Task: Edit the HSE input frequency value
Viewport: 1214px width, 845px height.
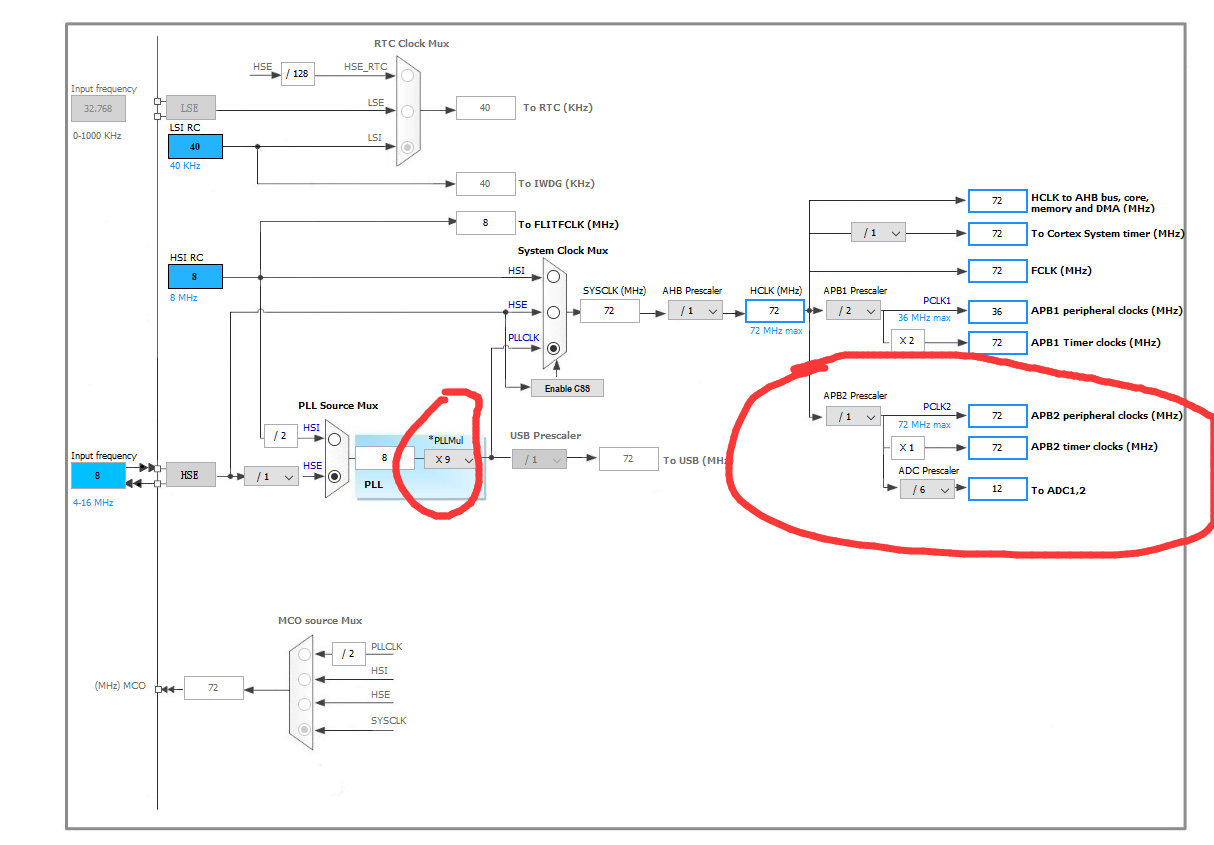Action: [x=97, y=475]
